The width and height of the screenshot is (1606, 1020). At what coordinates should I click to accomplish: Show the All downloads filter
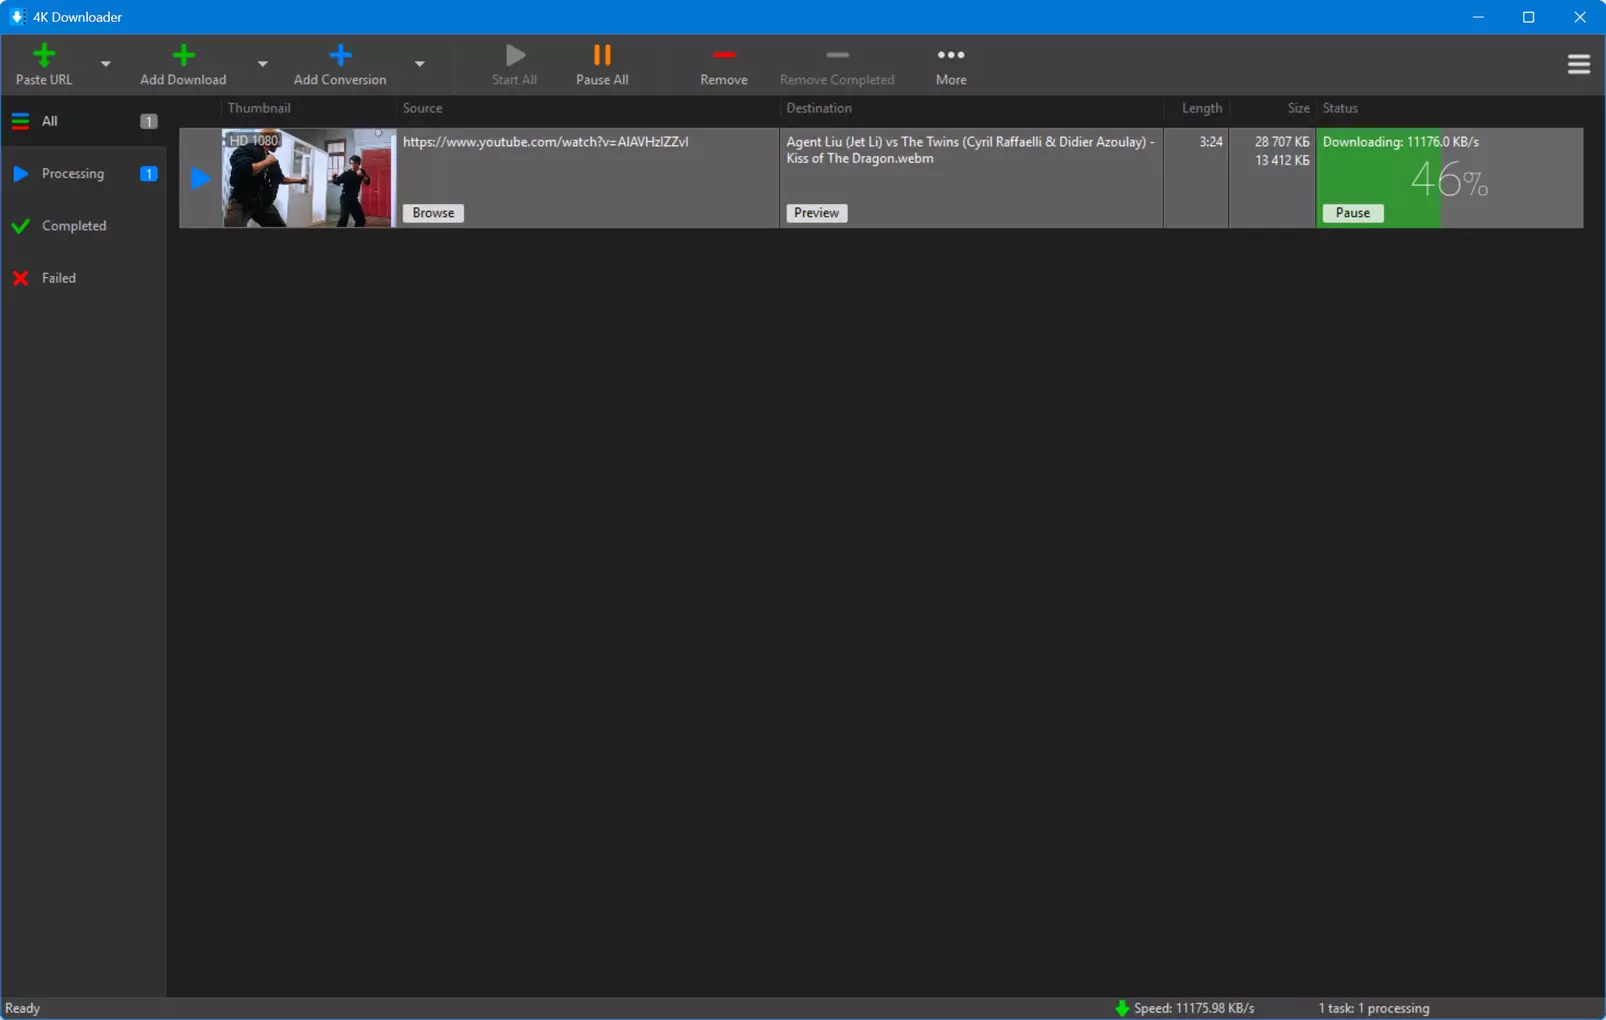84,121
